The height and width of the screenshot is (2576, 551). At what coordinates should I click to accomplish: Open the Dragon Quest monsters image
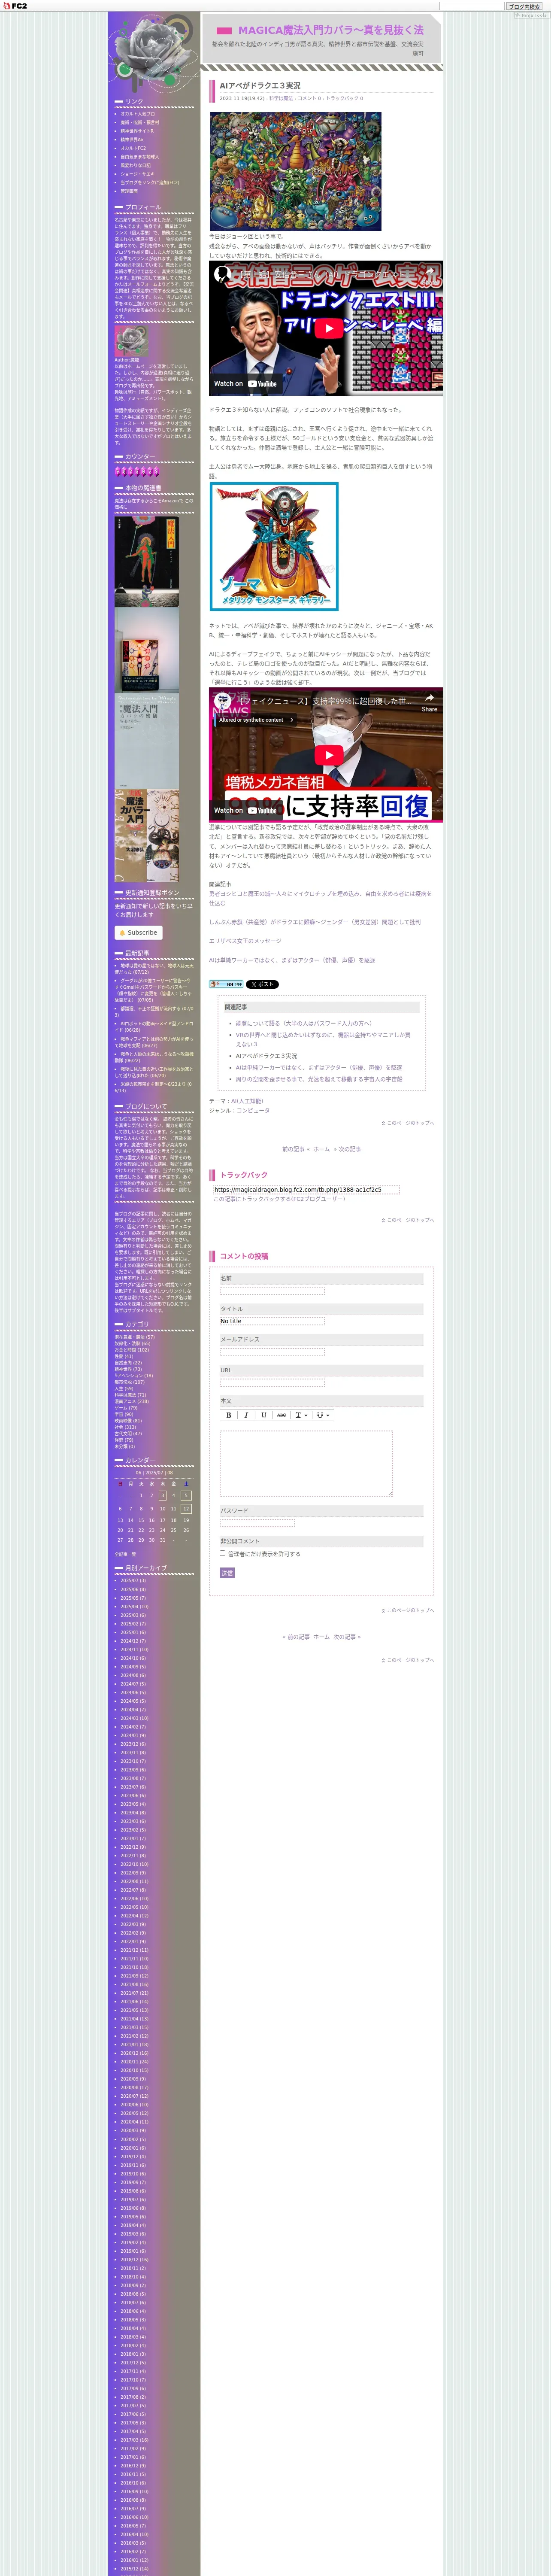click(295, 171)
